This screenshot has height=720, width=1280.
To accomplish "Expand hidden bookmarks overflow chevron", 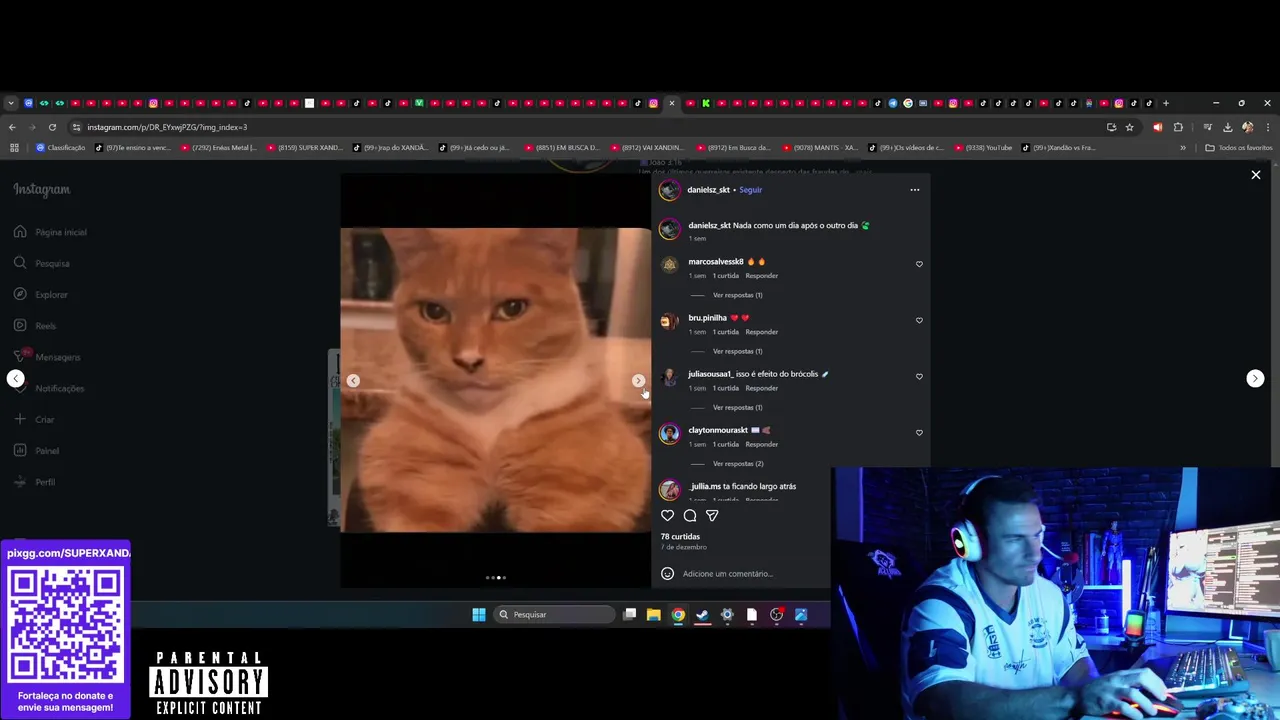I will (1183, 148).
